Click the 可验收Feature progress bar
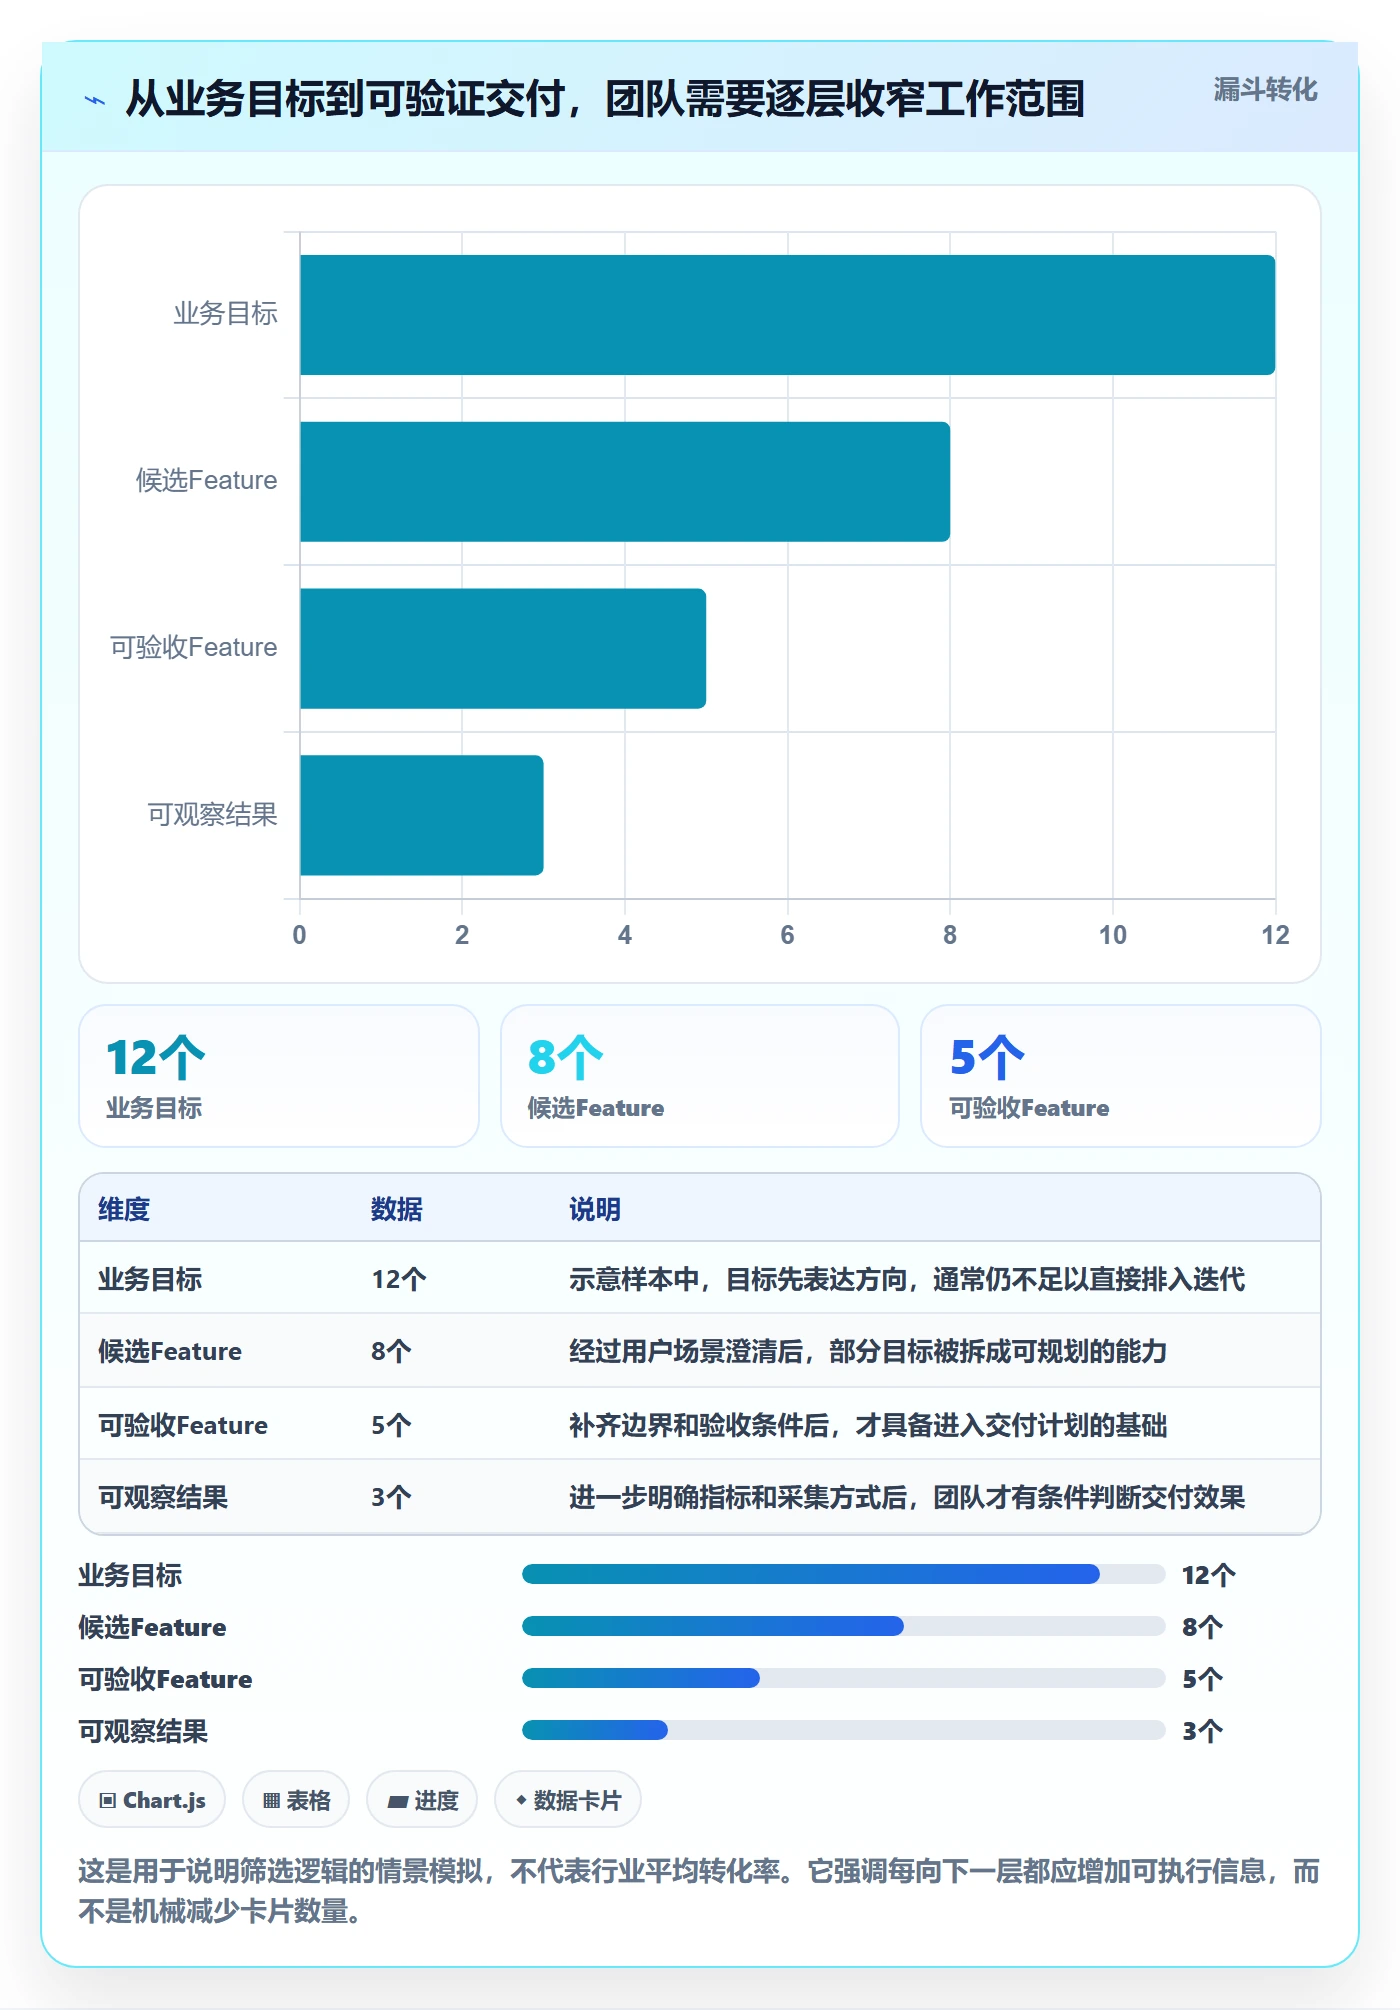1400x2010 pixels. point(843,1678)
